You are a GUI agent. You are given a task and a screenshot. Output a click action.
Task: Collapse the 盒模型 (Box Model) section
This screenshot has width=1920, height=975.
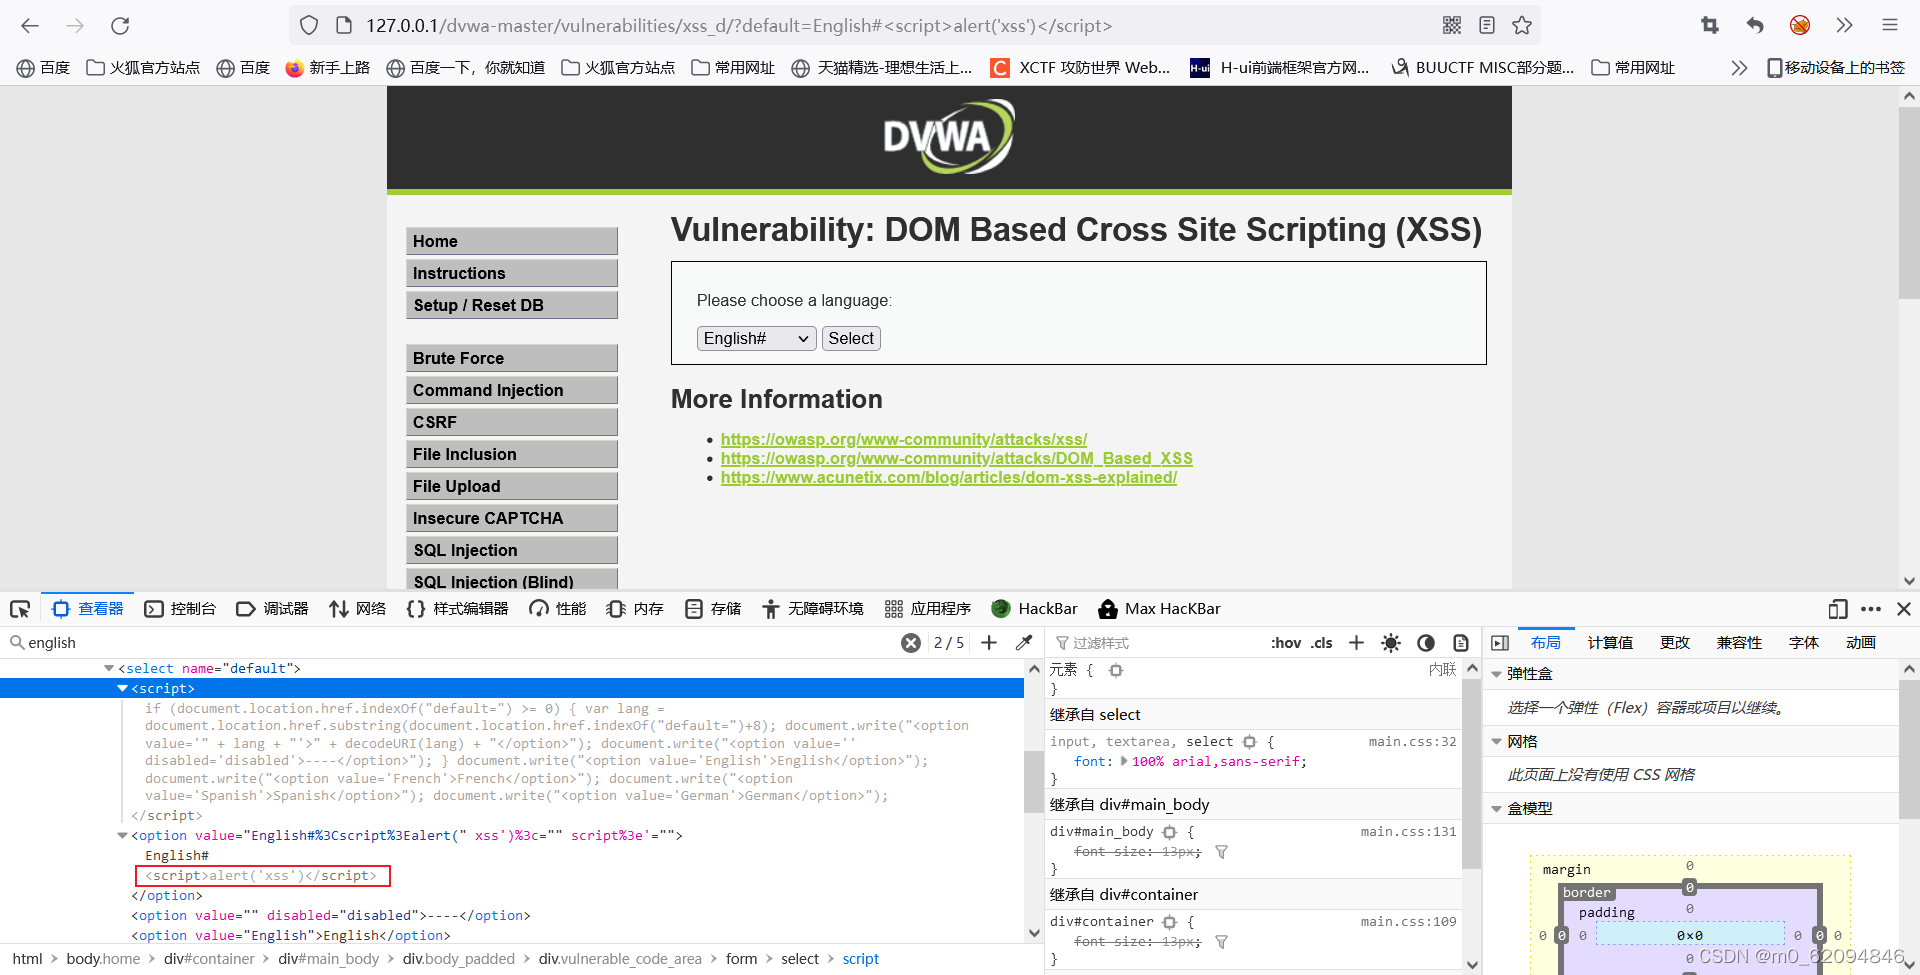1497,809
